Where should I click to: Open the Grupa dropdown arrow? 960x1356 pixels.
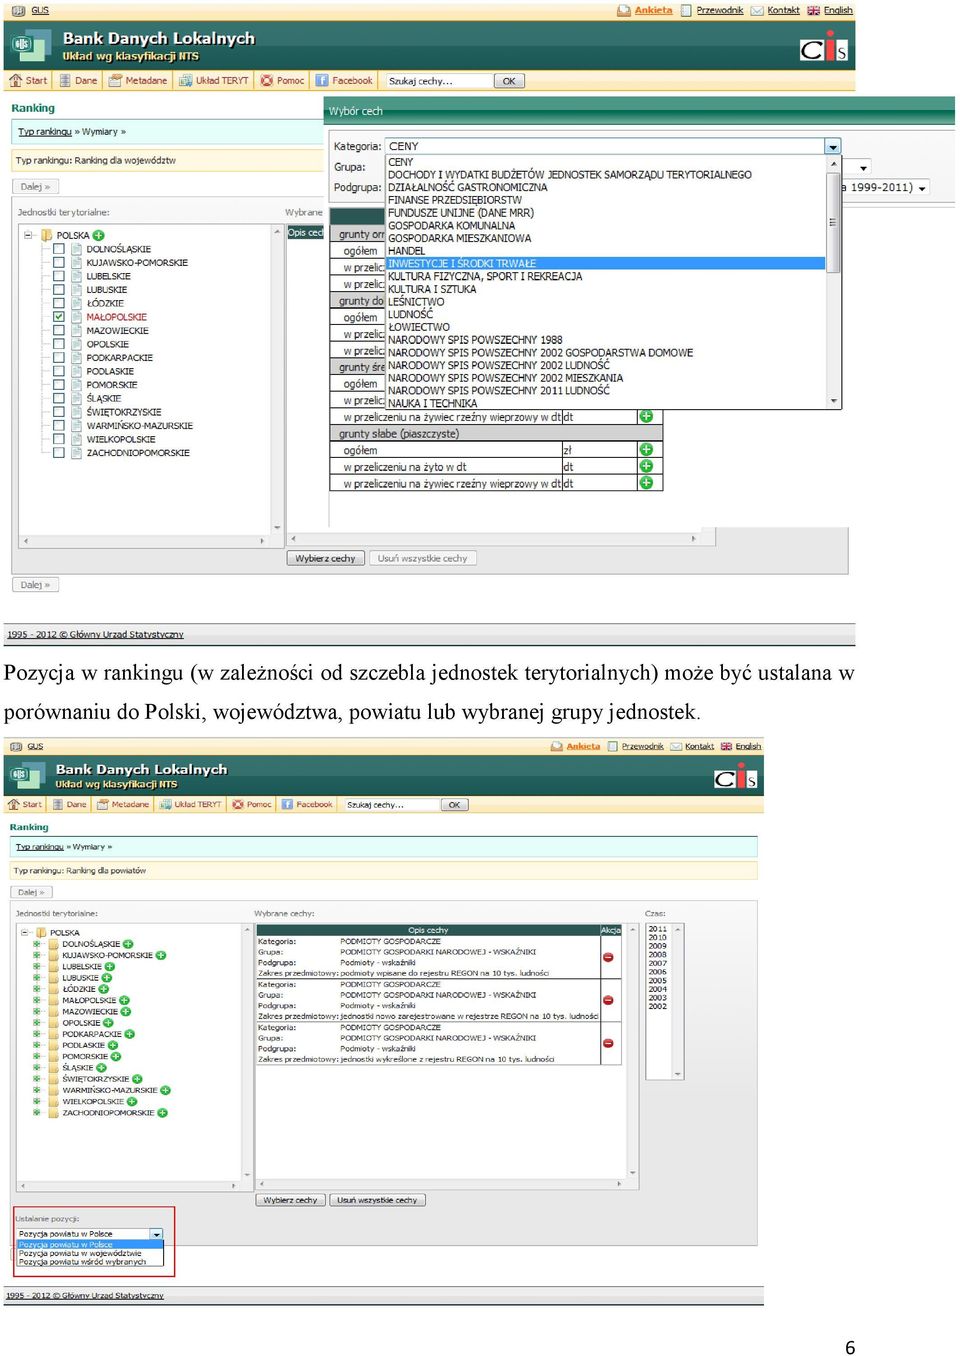pyautogui.click(x=863, y=168)
